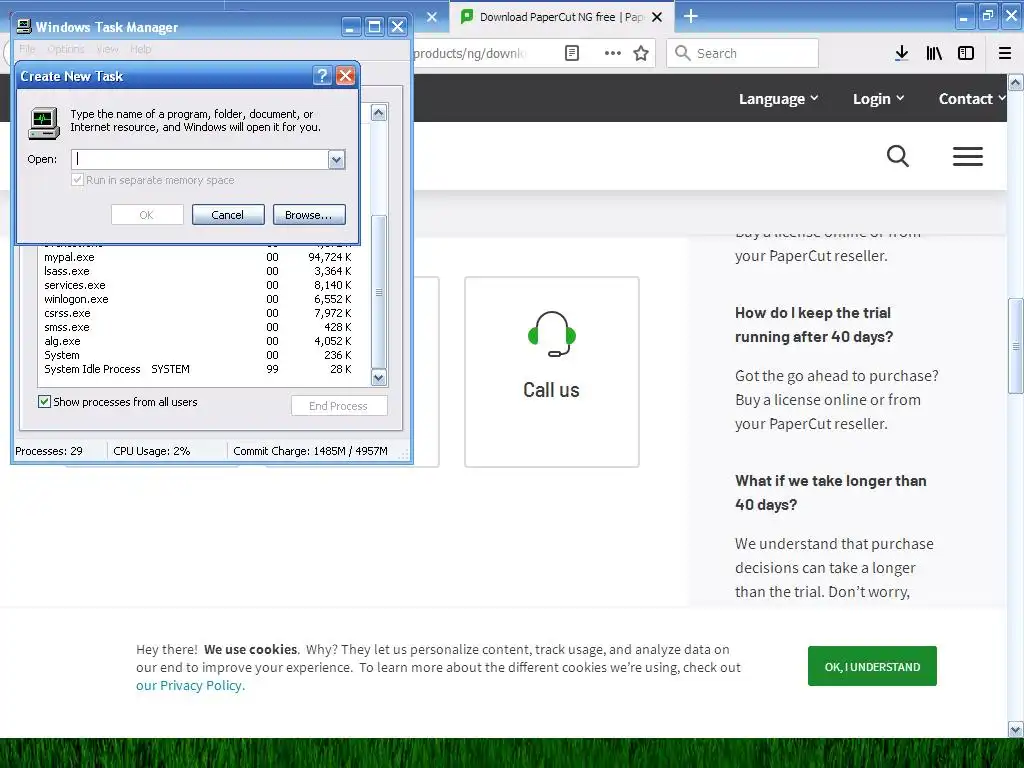Click the computer icon in Create New Task dialog
The width and height of the screenshot is (1024, 768).
click(44, 123)
